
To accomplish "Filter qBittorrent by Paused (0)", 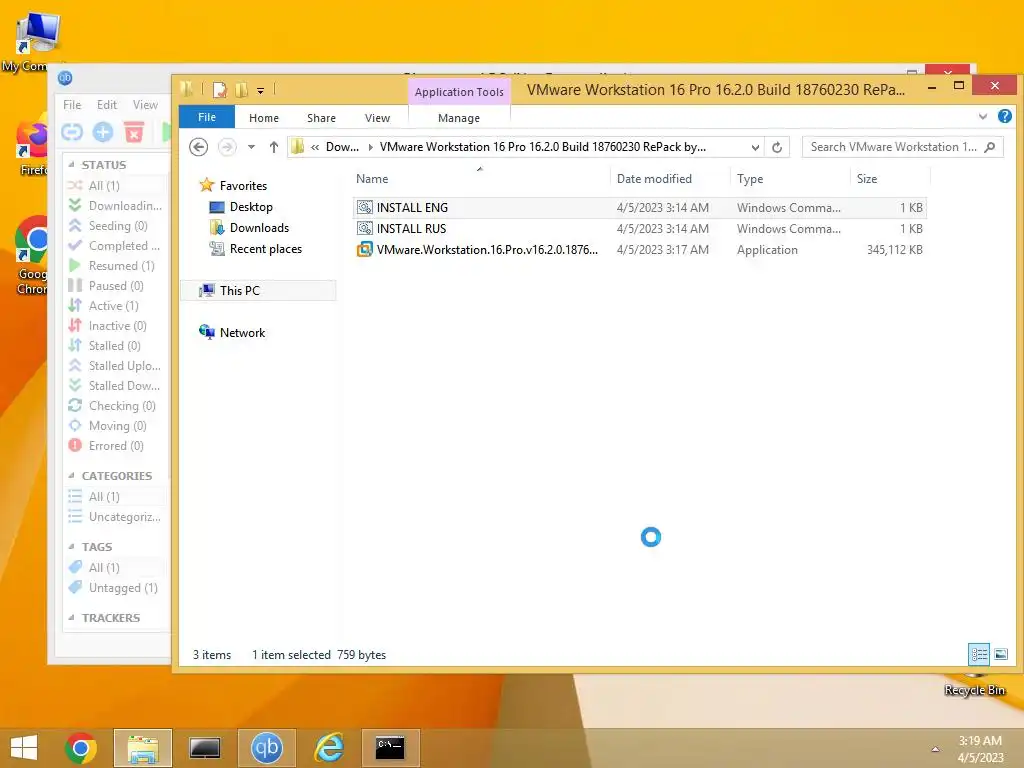I will 116,286.
